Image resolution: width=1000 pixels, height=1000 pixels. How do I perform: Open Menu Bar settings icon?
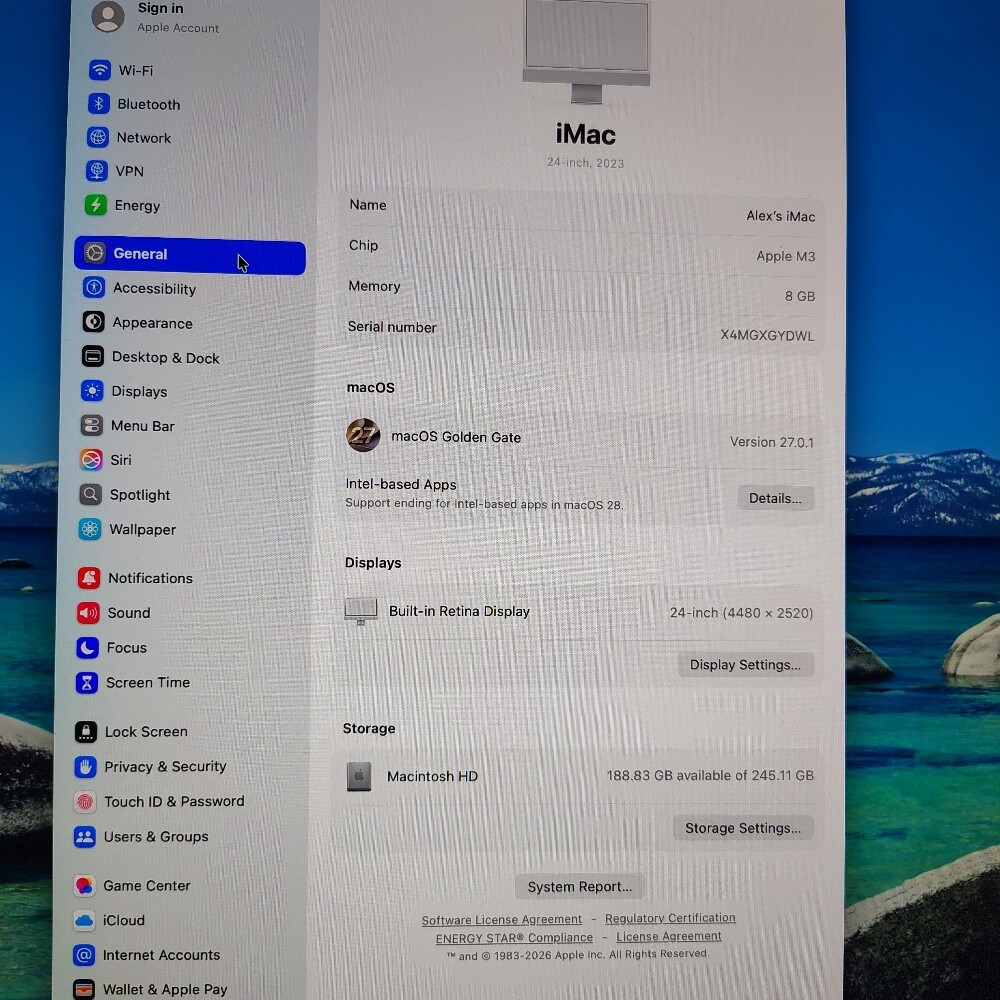91,425
